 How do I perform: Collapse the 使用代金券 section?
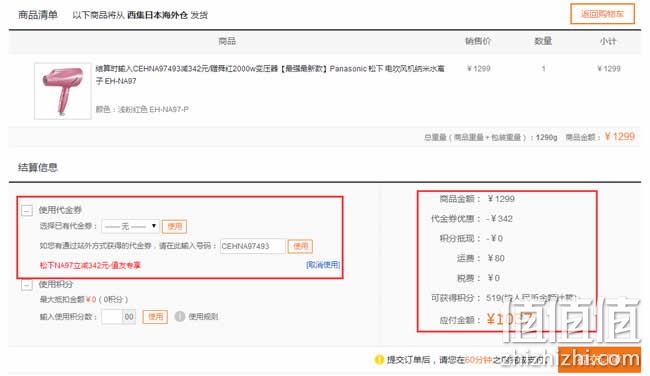click(27, 211)
